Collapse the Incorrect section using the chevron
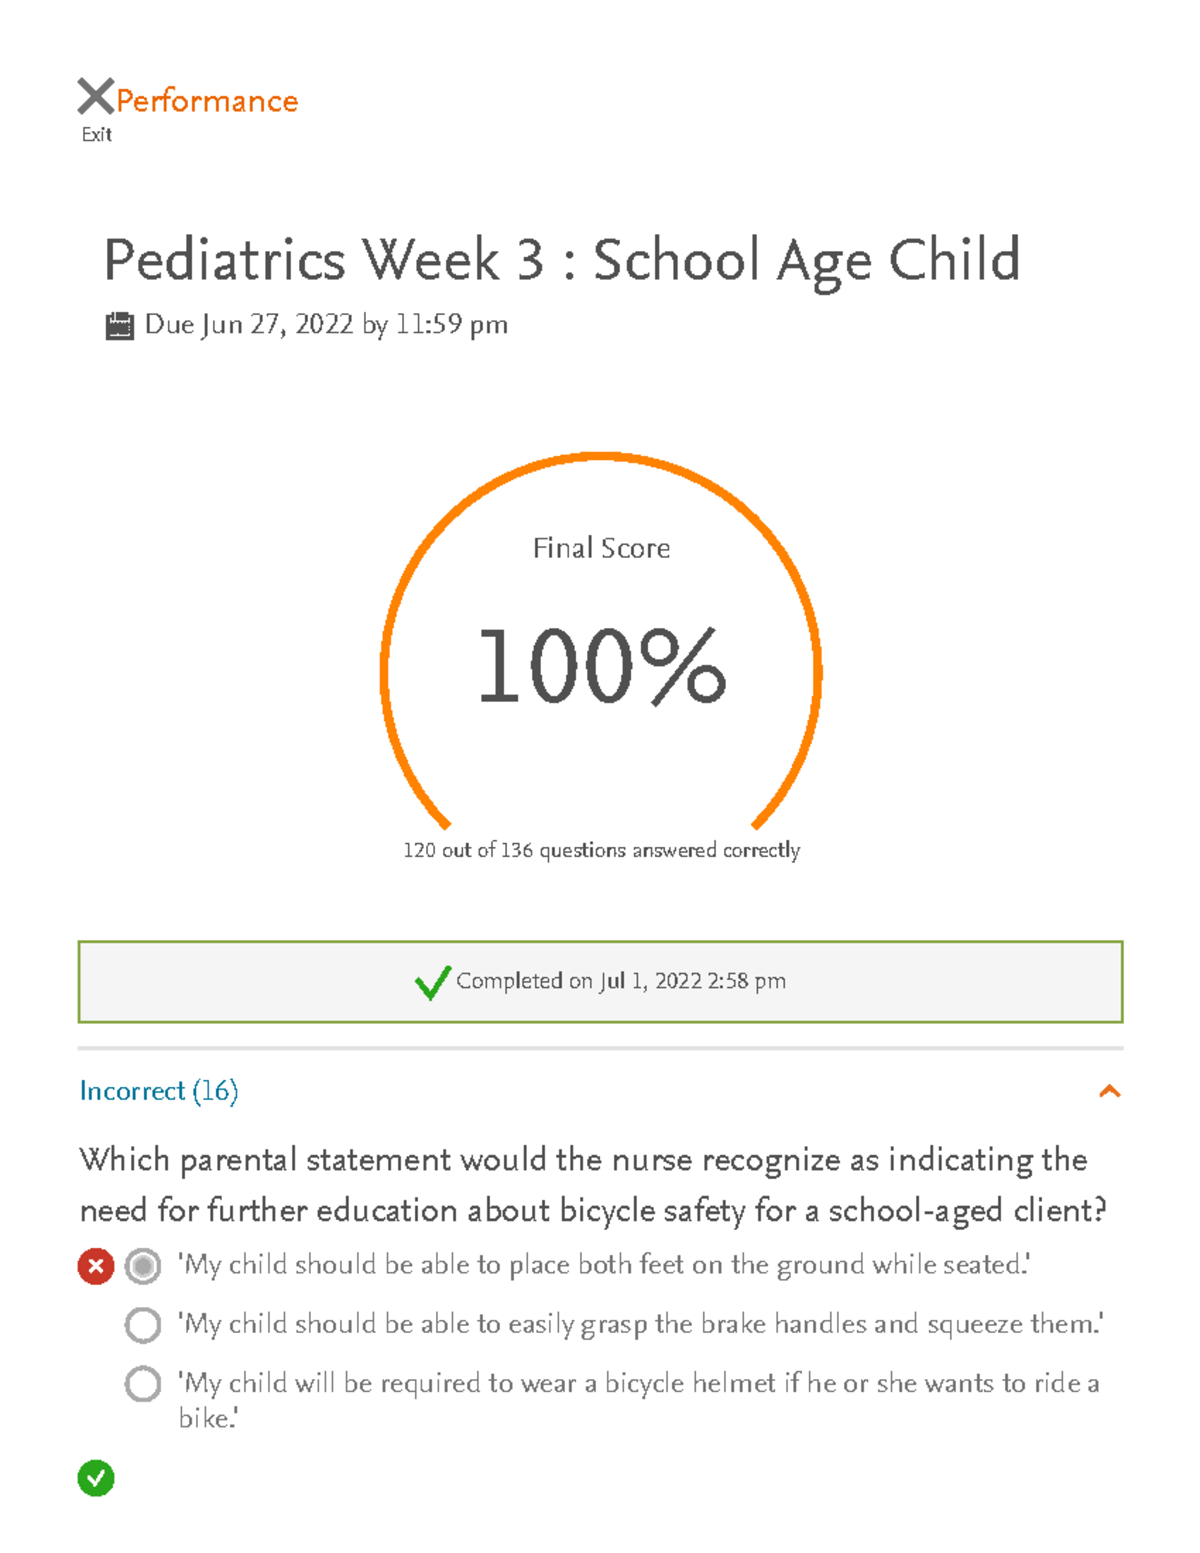The height and width of the screenshot is (1553, 1200). tap(1108, 1093)
